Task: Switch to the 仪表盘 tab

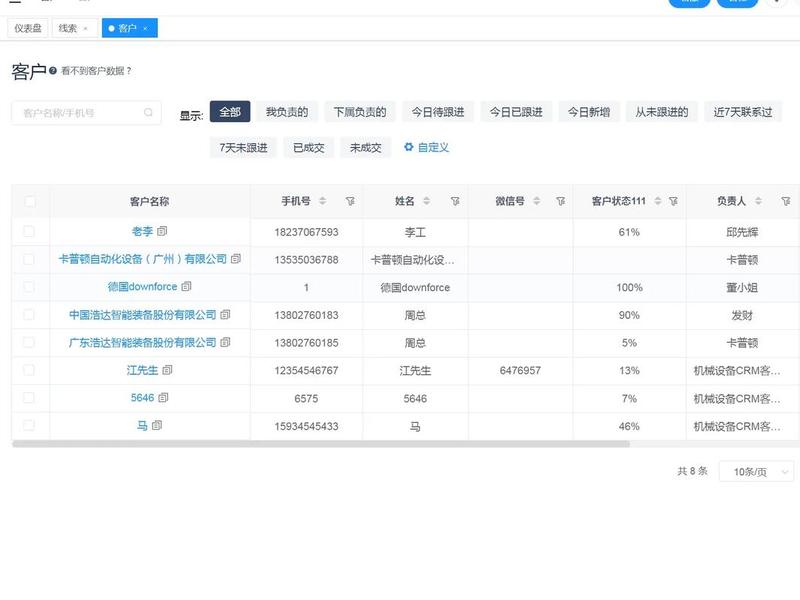Action: [x=28, y=28]
